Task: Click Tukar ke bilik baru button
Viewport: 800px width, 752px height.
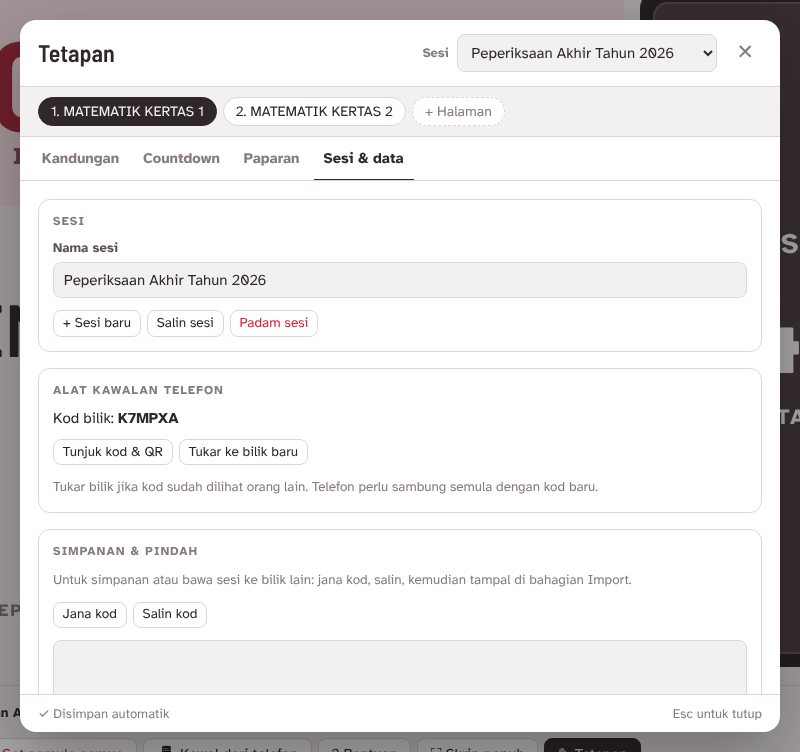Action: (x=243, y=452)
